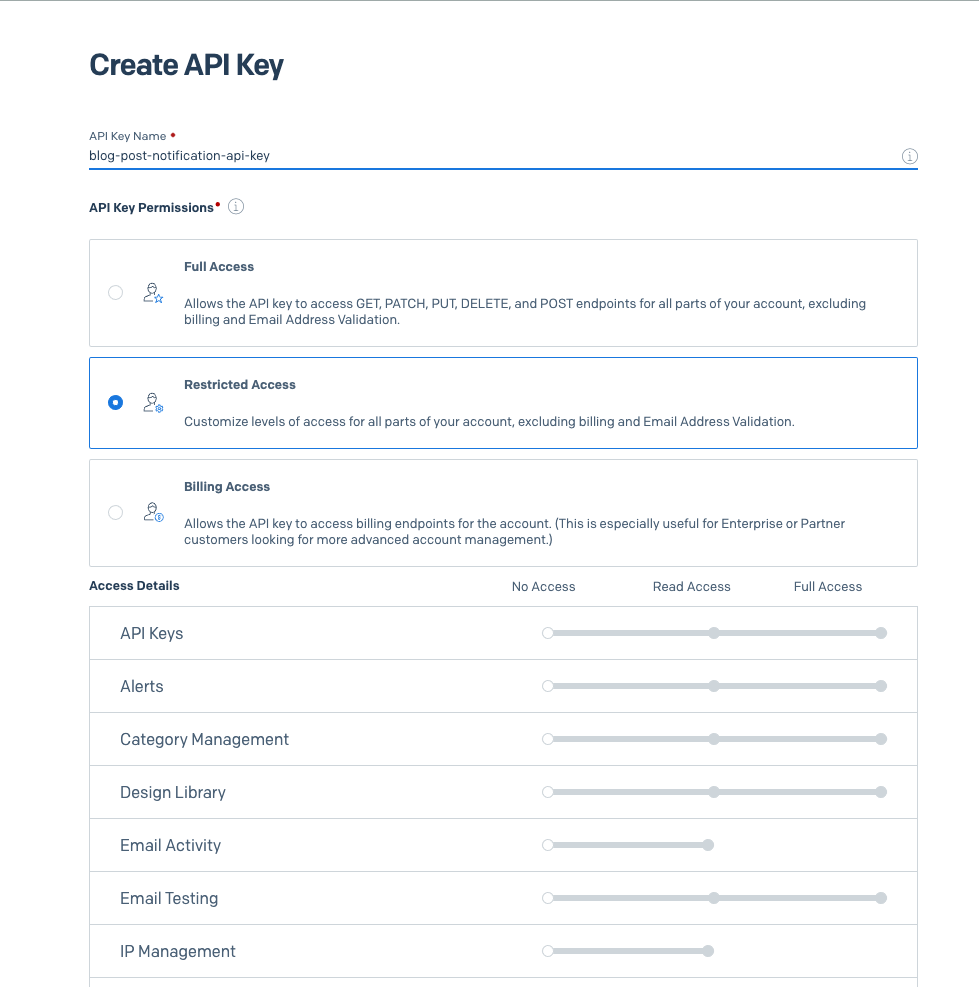
Task: Click the No Access column header
Action: (x=543, y=587)
